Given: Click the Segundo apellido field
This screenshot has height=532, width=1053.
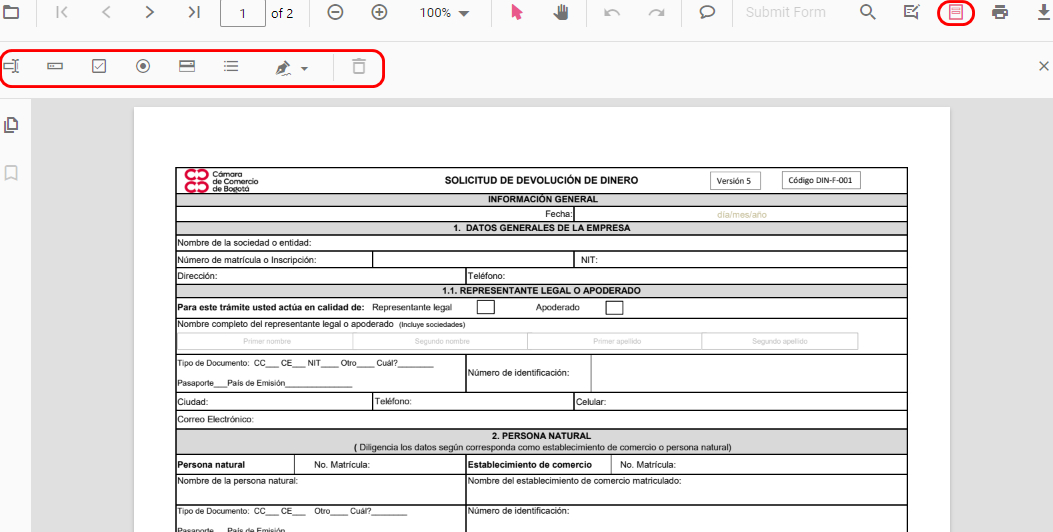Looking at the screenshot, I should point(780,341).
